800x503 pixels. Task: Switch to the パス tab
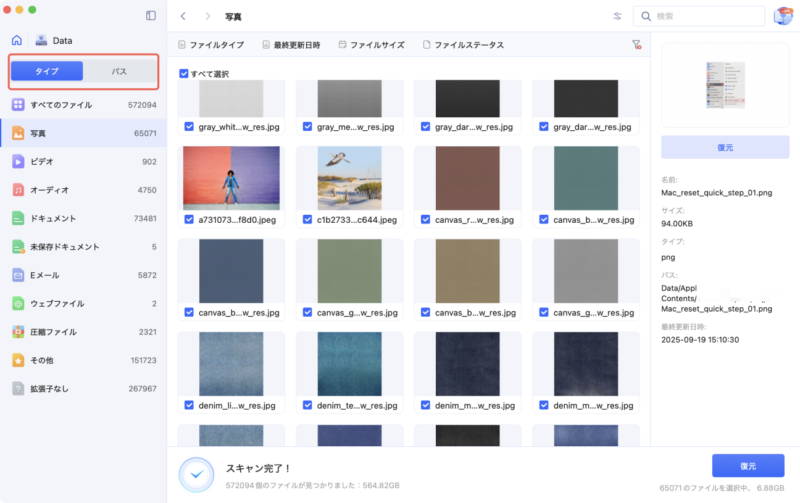point(119,72)
